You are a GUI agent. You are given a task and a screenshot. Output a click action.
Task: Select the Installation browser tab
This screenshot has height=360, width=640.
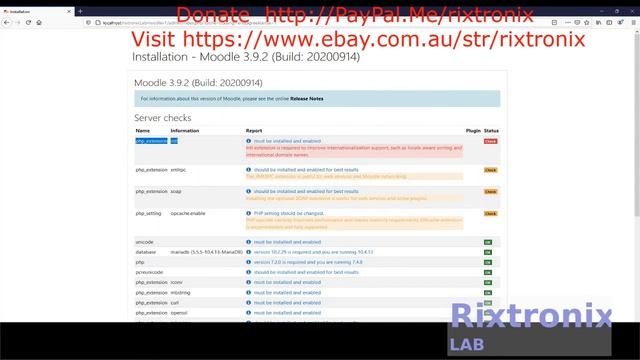pos(37,11)
